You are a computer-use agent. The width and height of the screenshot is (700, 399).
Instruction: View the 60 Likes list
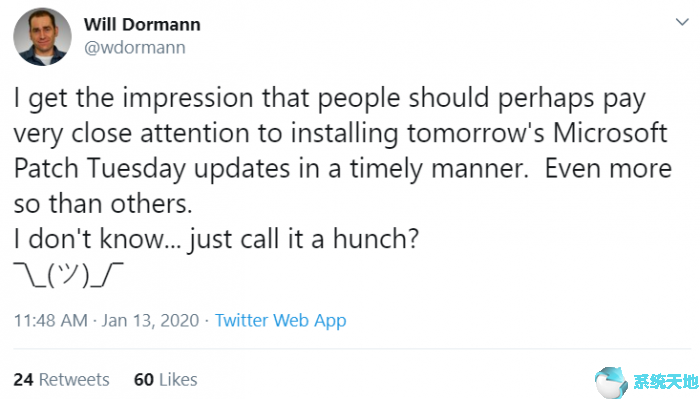(166, 380)
